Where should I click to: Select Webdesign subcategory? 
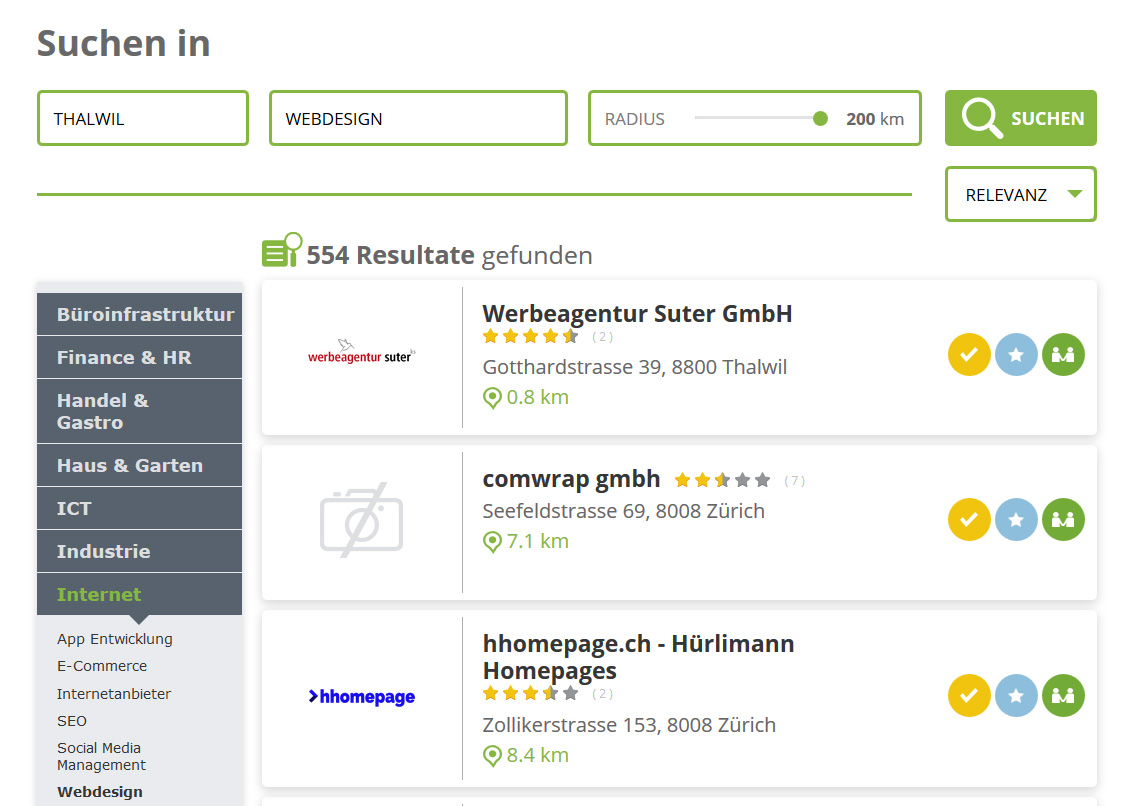(x=100, y=792)
